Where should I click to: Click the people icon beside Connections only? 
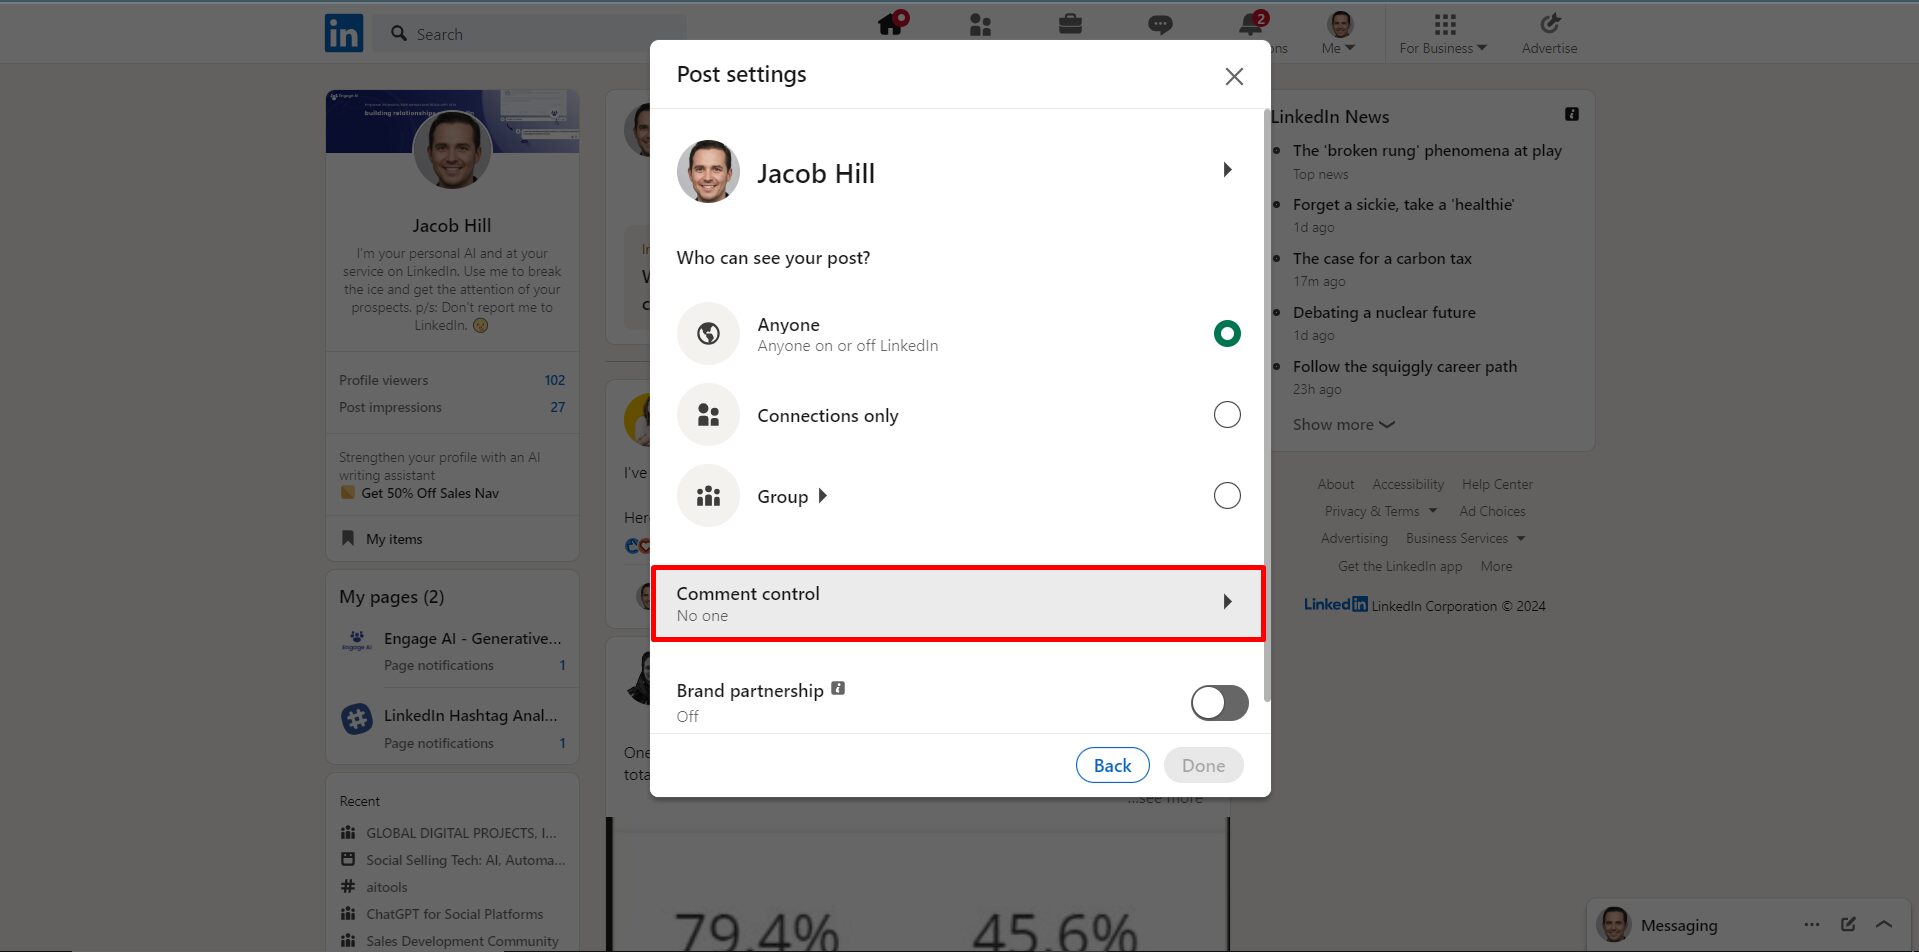point(708,414)
